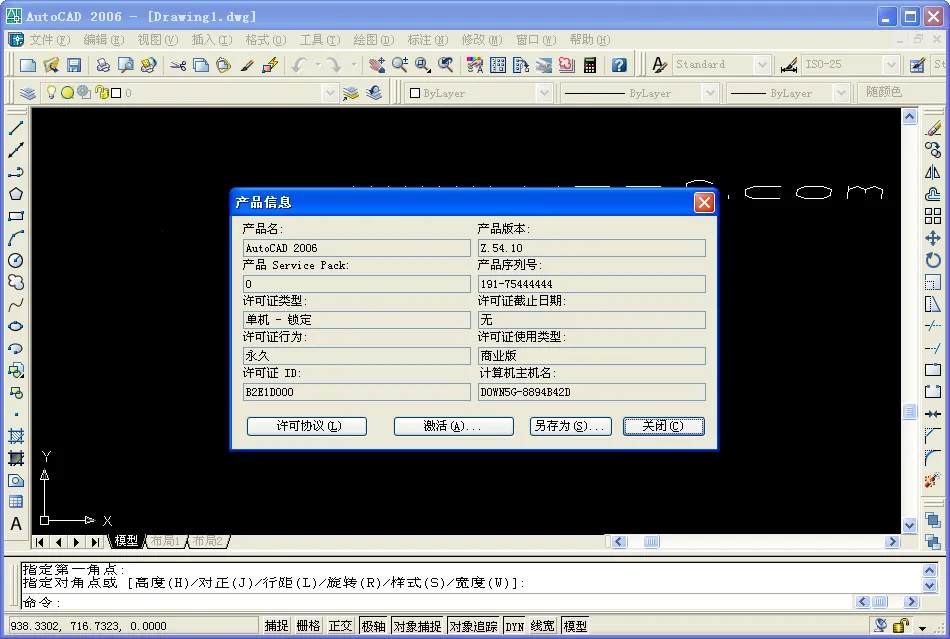Toggle 正交 ortho mode in status bar
950x639 pixels.
pyautogui.click(x=340, y=625)
